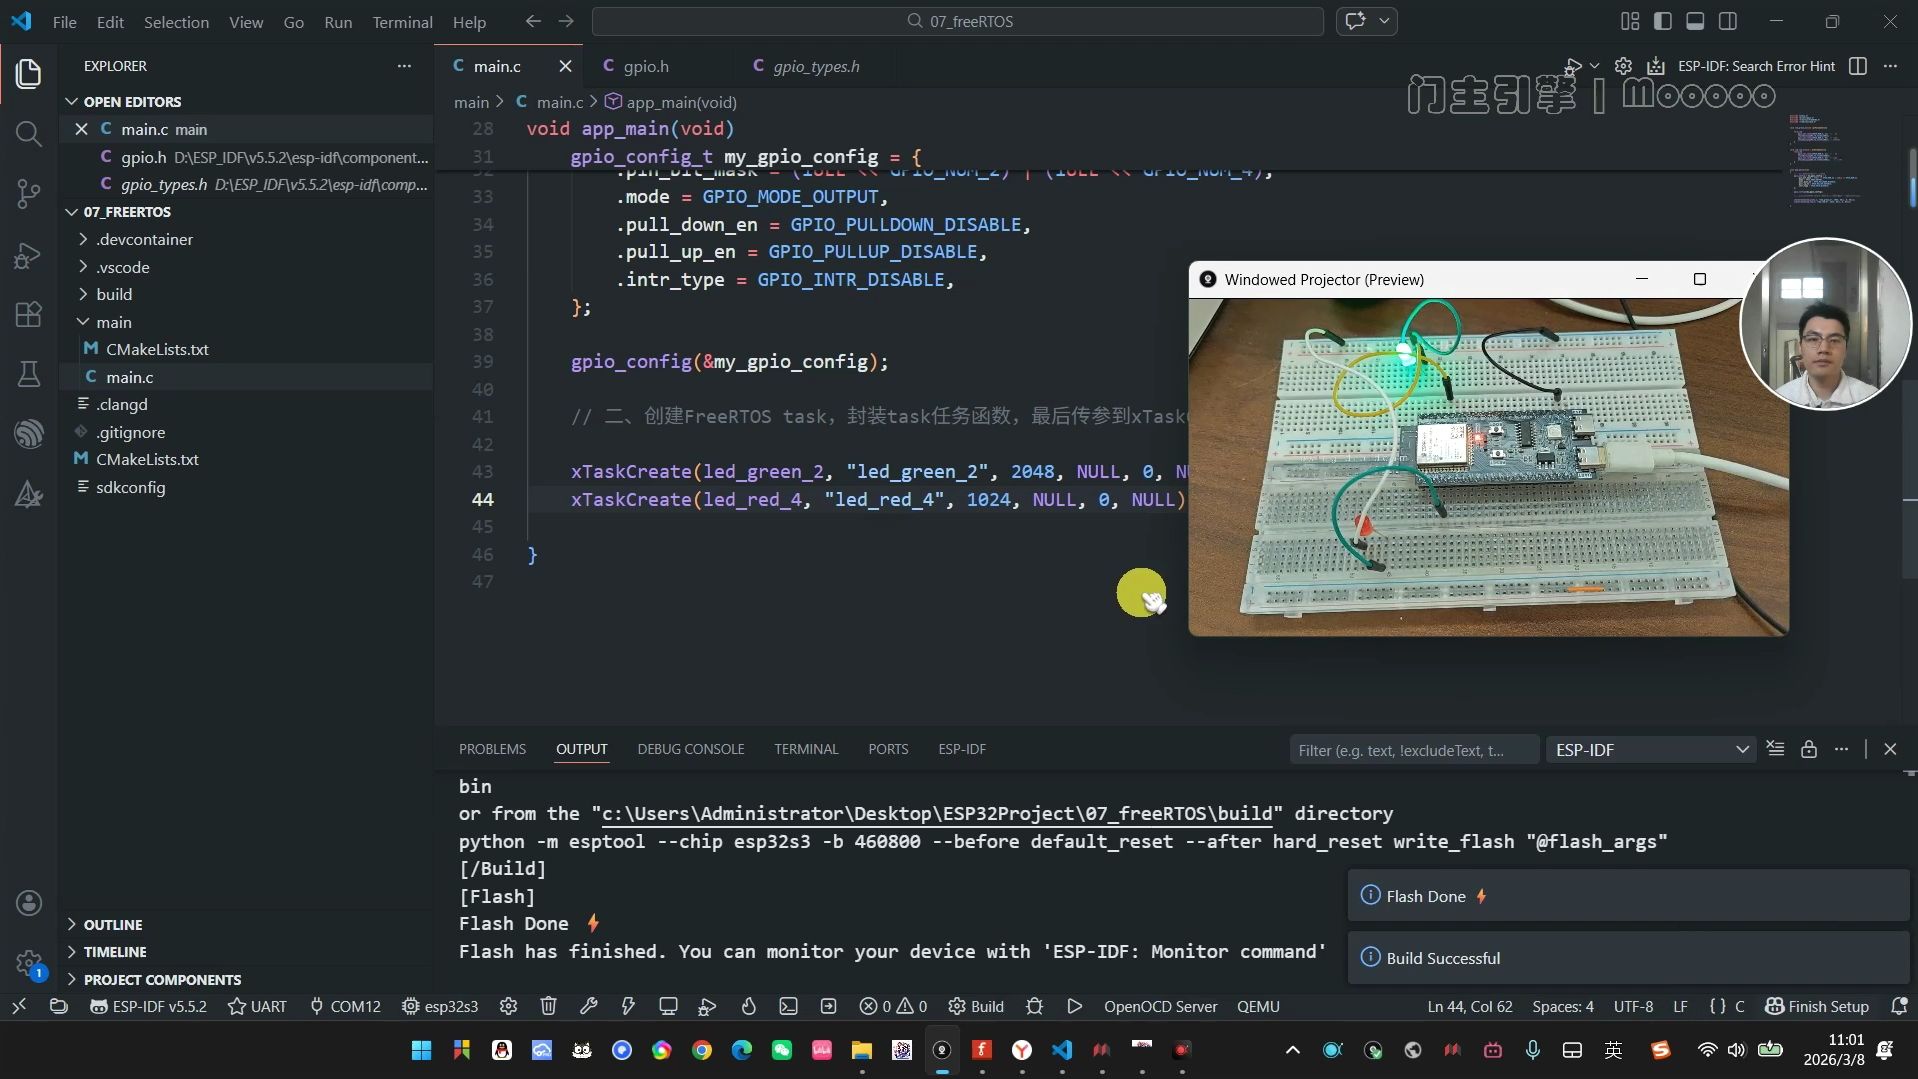Toggle the primary side bar visibility
Screen dimensions: 1918x1079
tap(1663, 21)
